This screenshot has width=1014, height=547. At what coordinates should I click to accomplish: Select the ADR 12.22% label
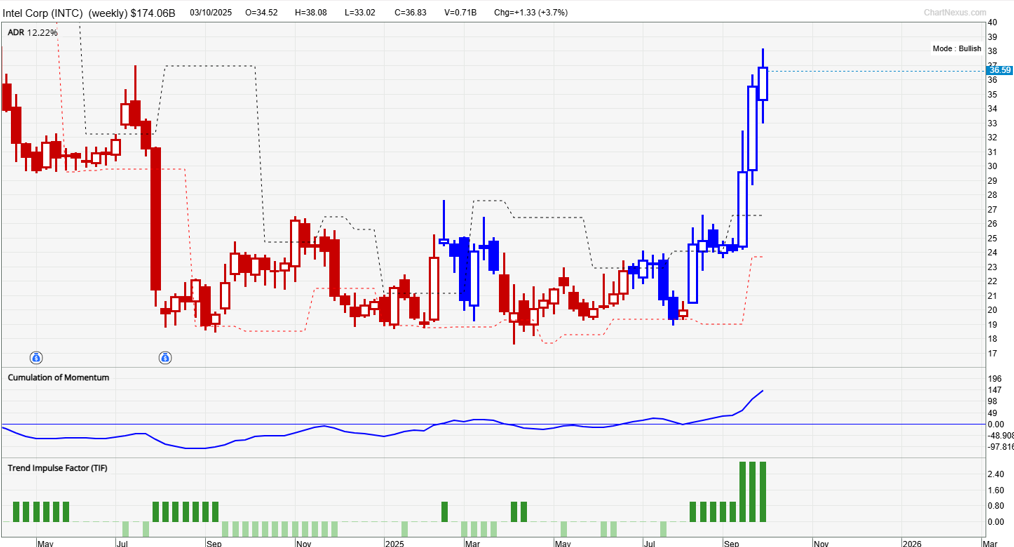pos(33,33)
